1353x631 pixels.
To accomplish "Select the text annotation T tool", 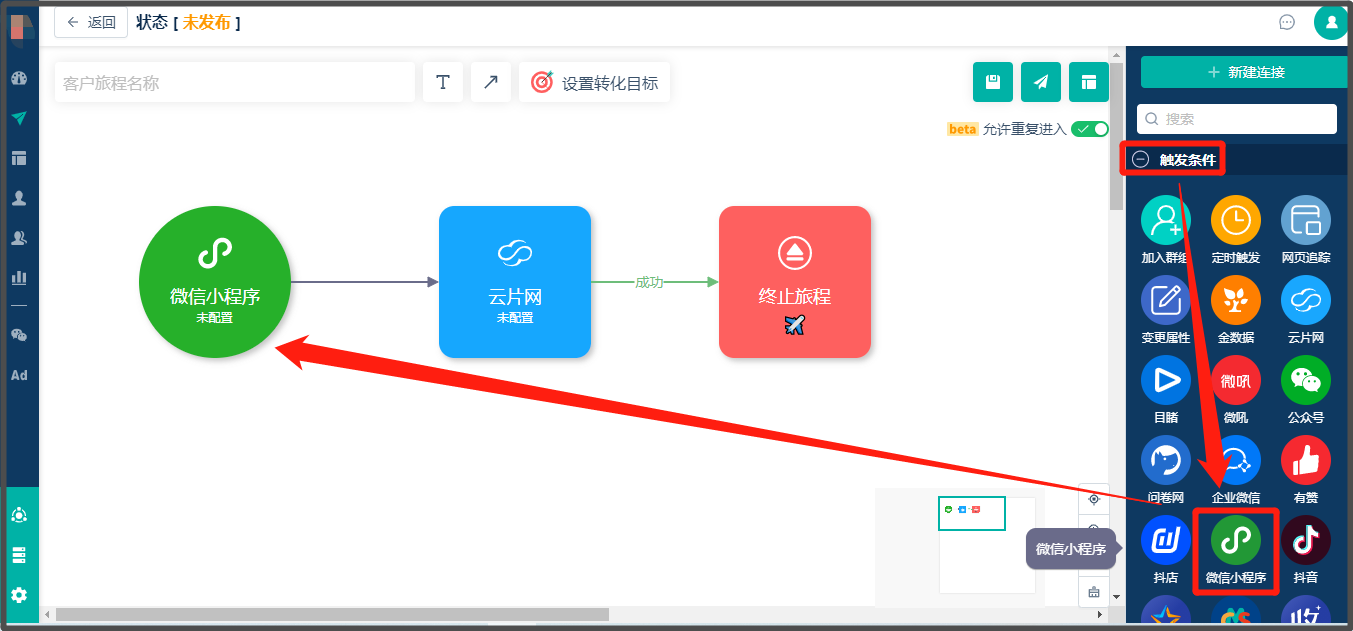I will [x=443, y=82].
